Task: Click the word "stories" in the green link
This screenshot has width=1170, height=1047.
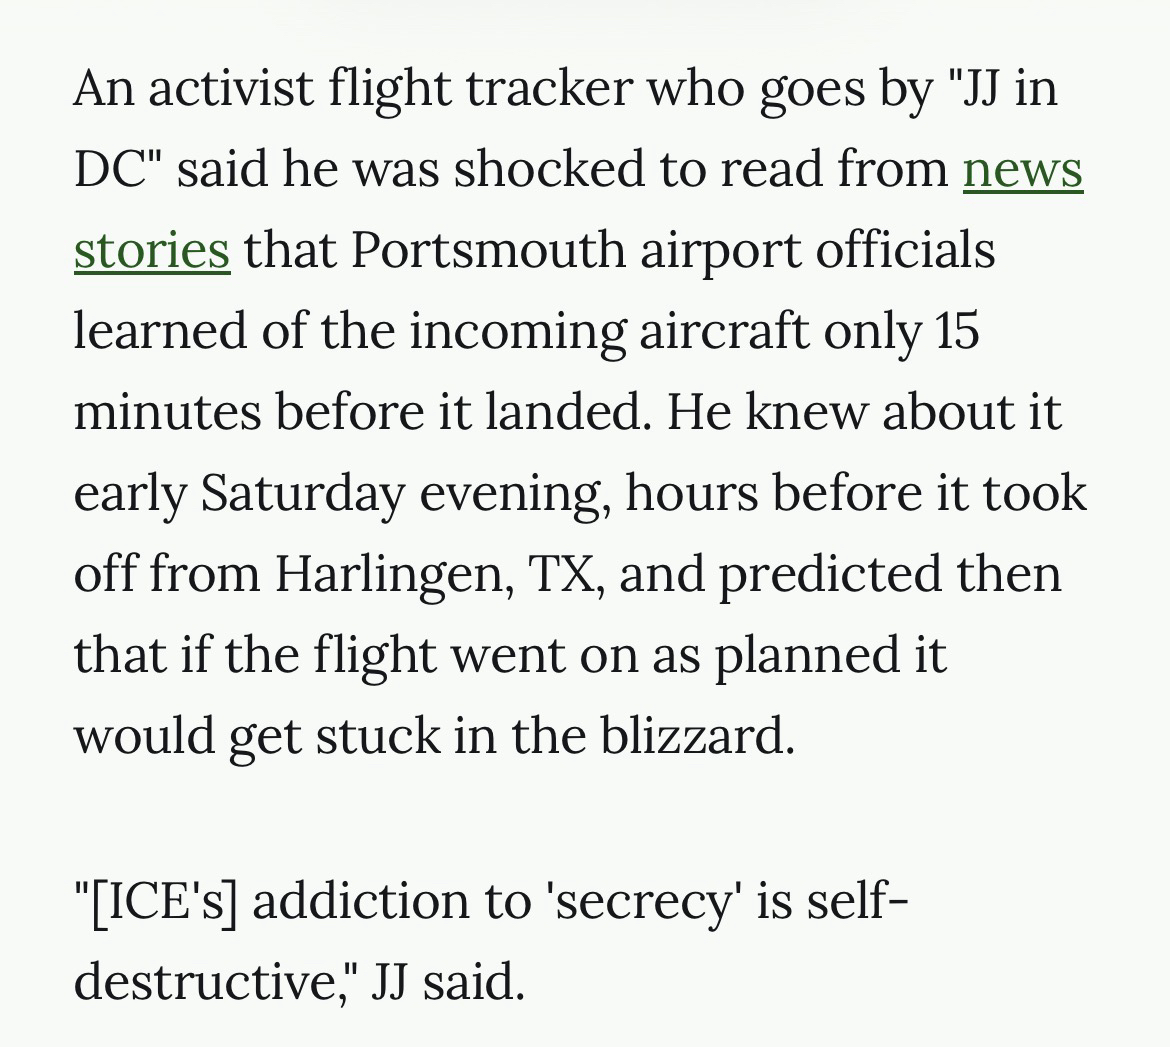Action: click(x=152, y=251)
